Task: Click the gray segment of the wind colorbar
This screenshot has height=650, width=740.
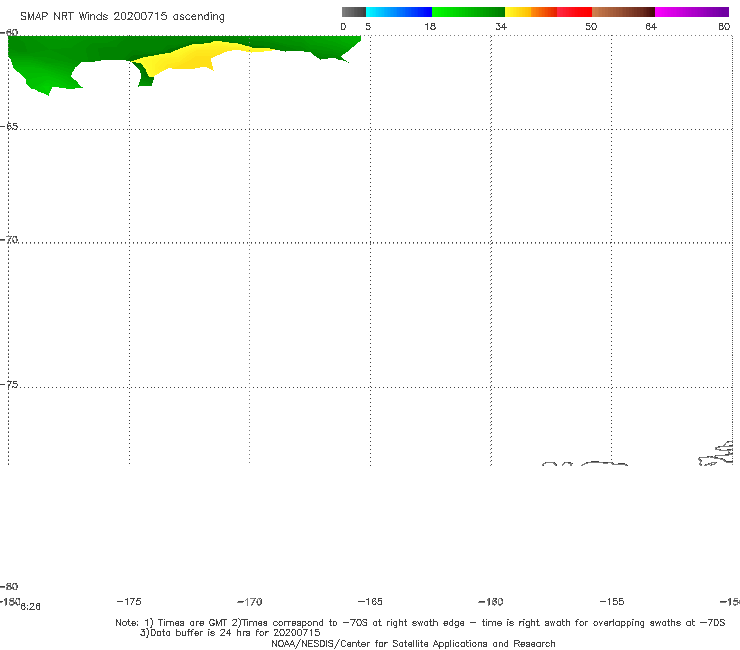Action: click(354, 12)
